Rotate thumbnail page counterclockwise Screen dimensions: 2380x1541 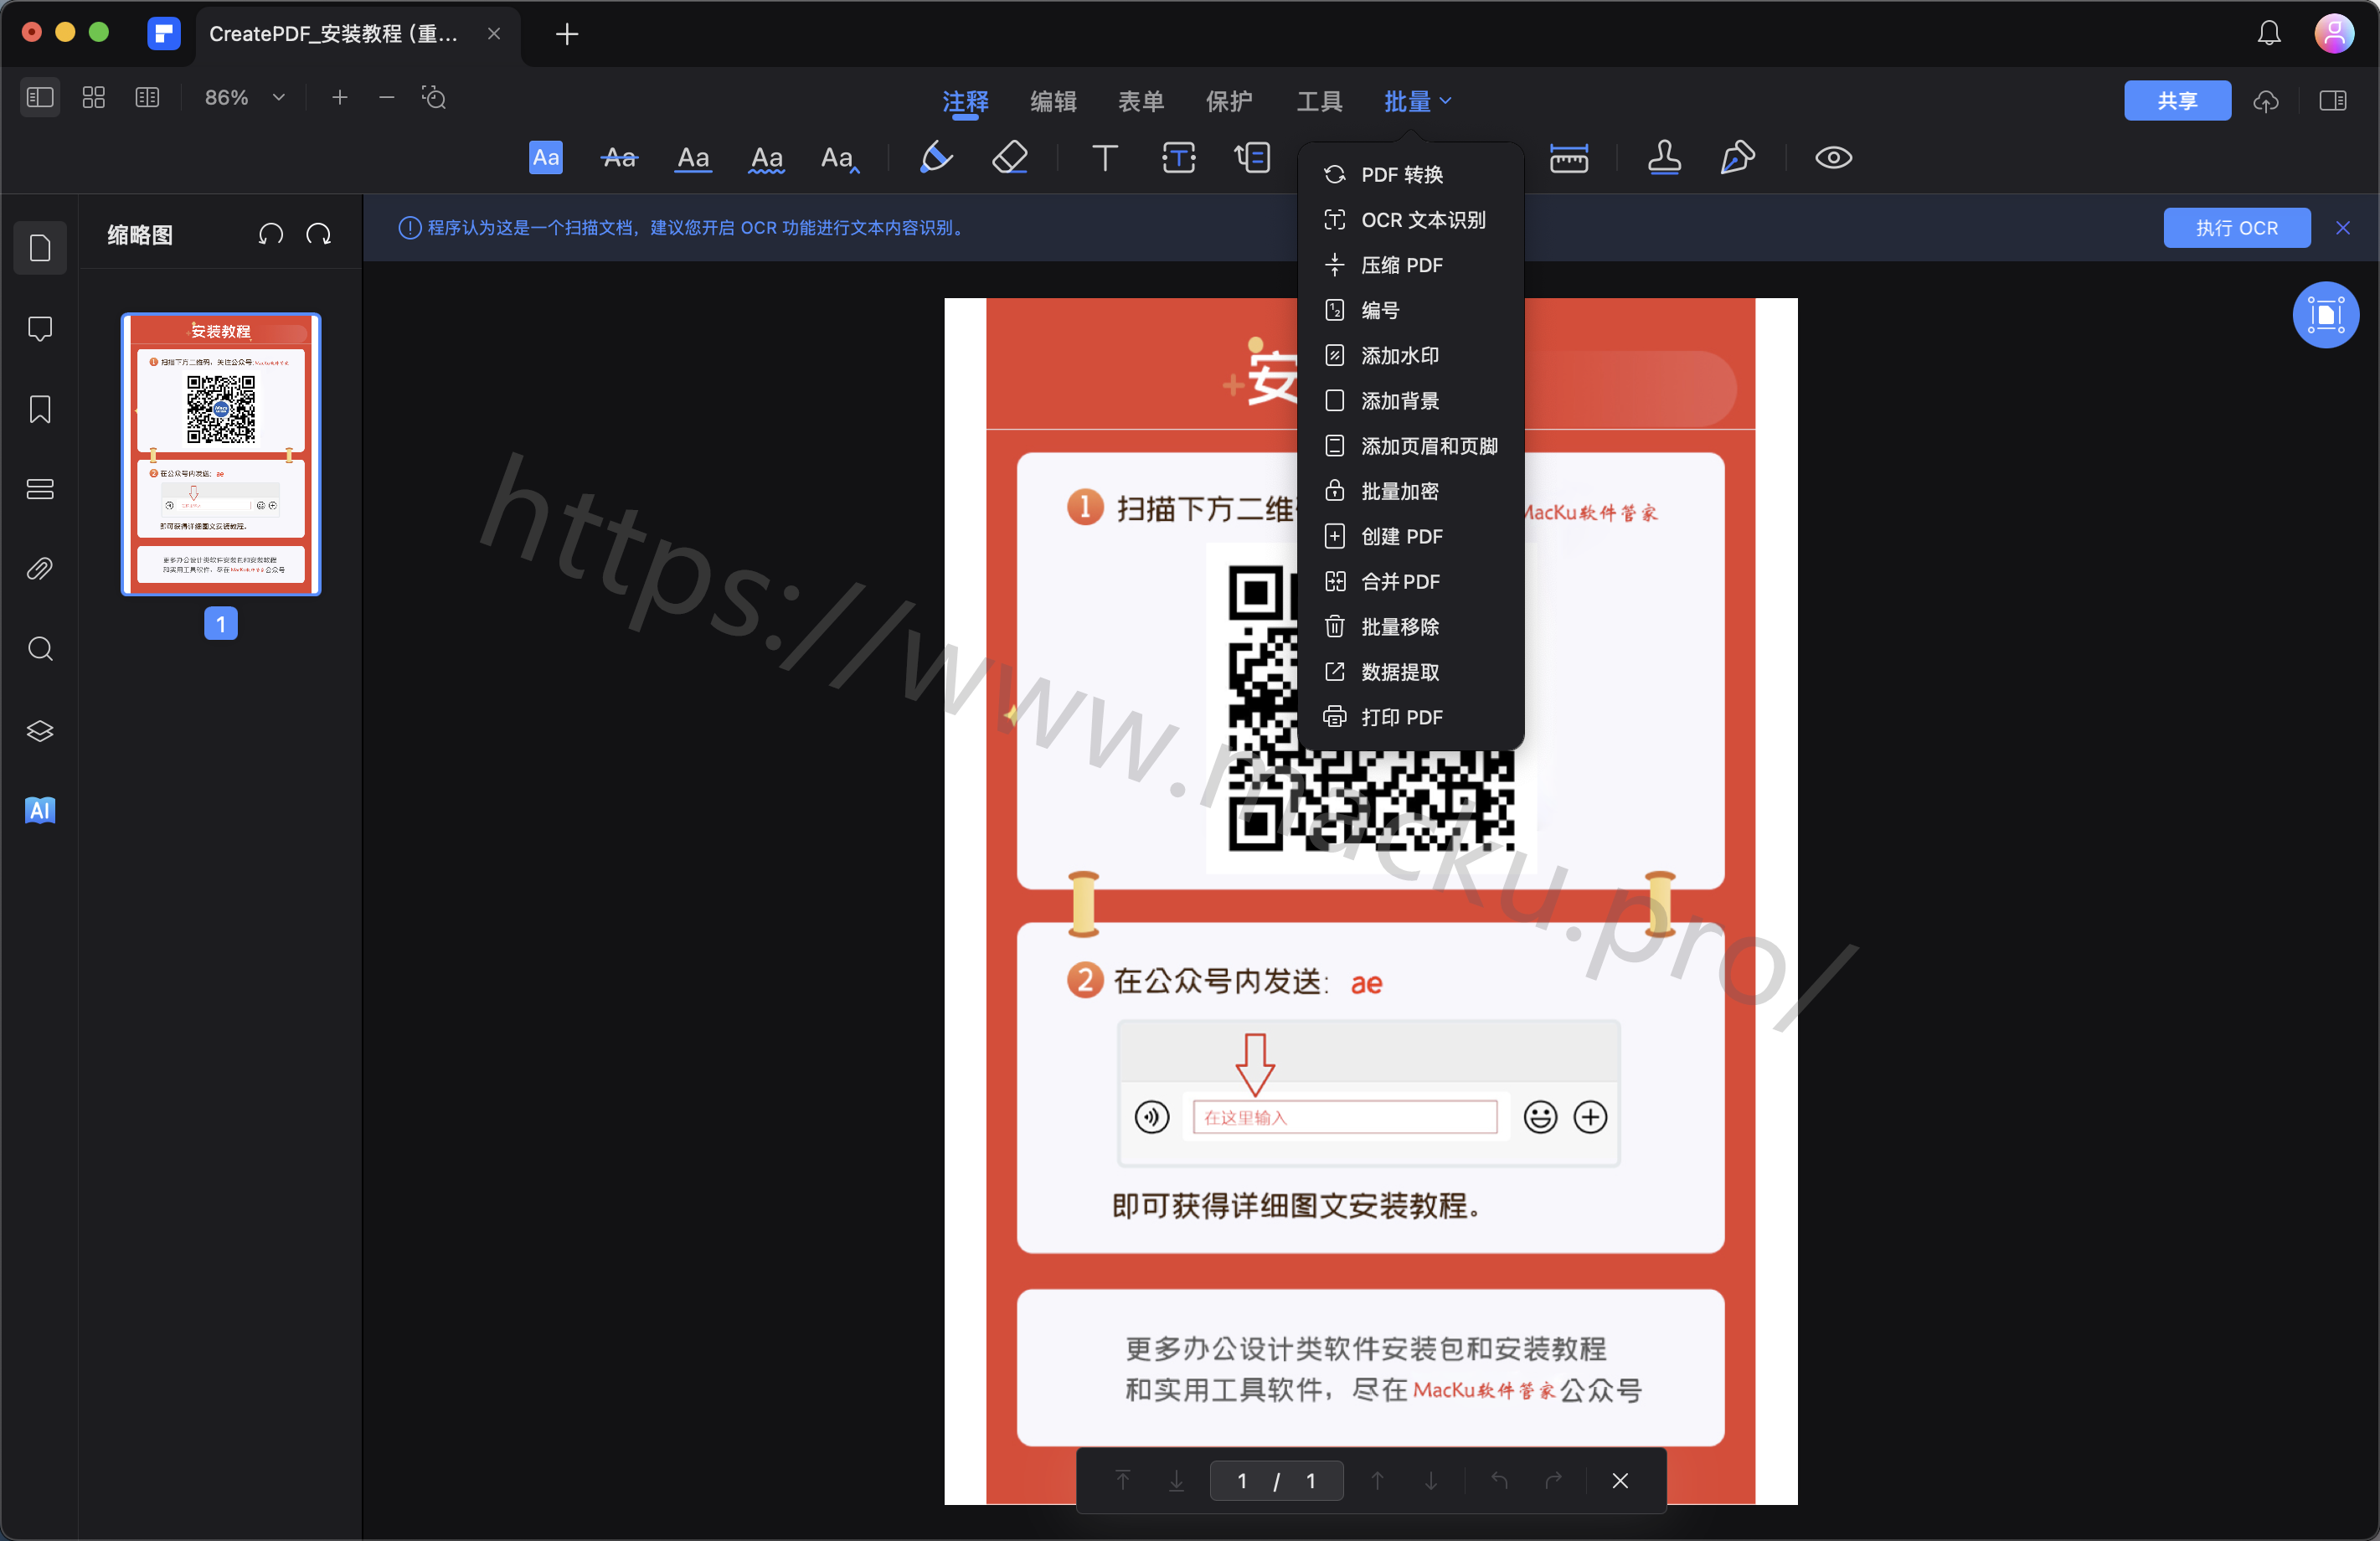tap(271, 235)
